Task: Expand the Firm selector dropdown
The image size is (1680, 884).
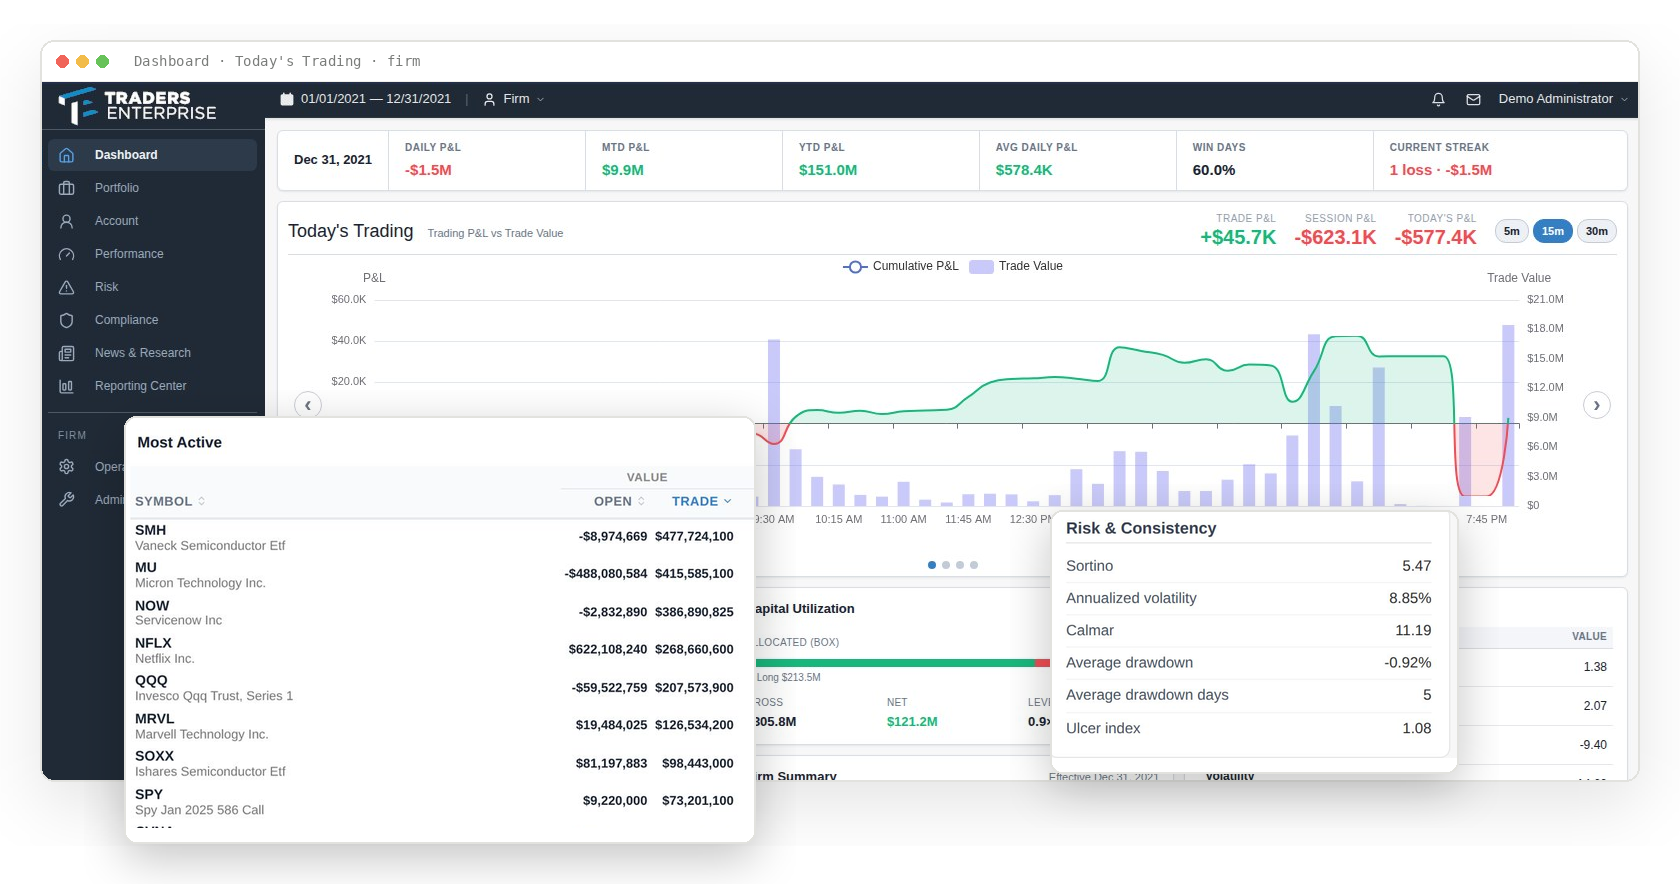Action: (x=514, y=99)
